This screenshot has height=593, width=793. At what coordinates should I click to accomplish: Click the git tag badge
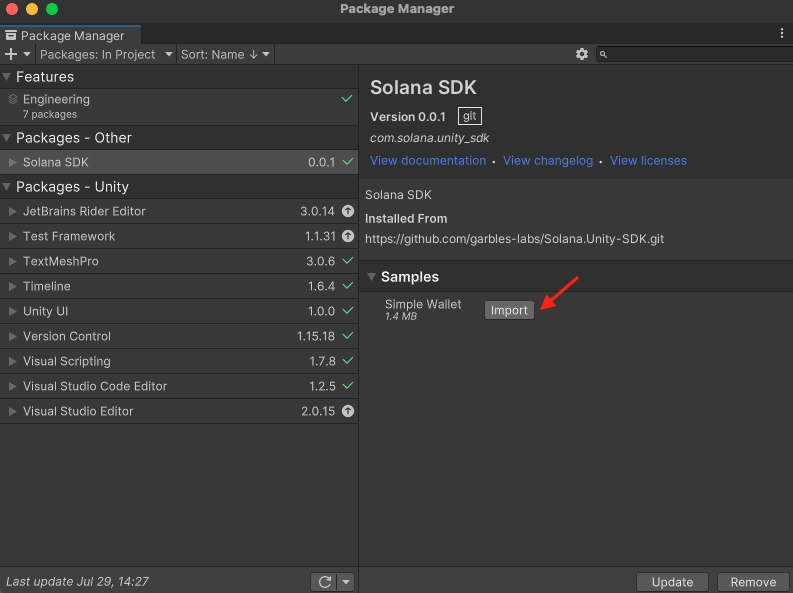tap(470, 116)
